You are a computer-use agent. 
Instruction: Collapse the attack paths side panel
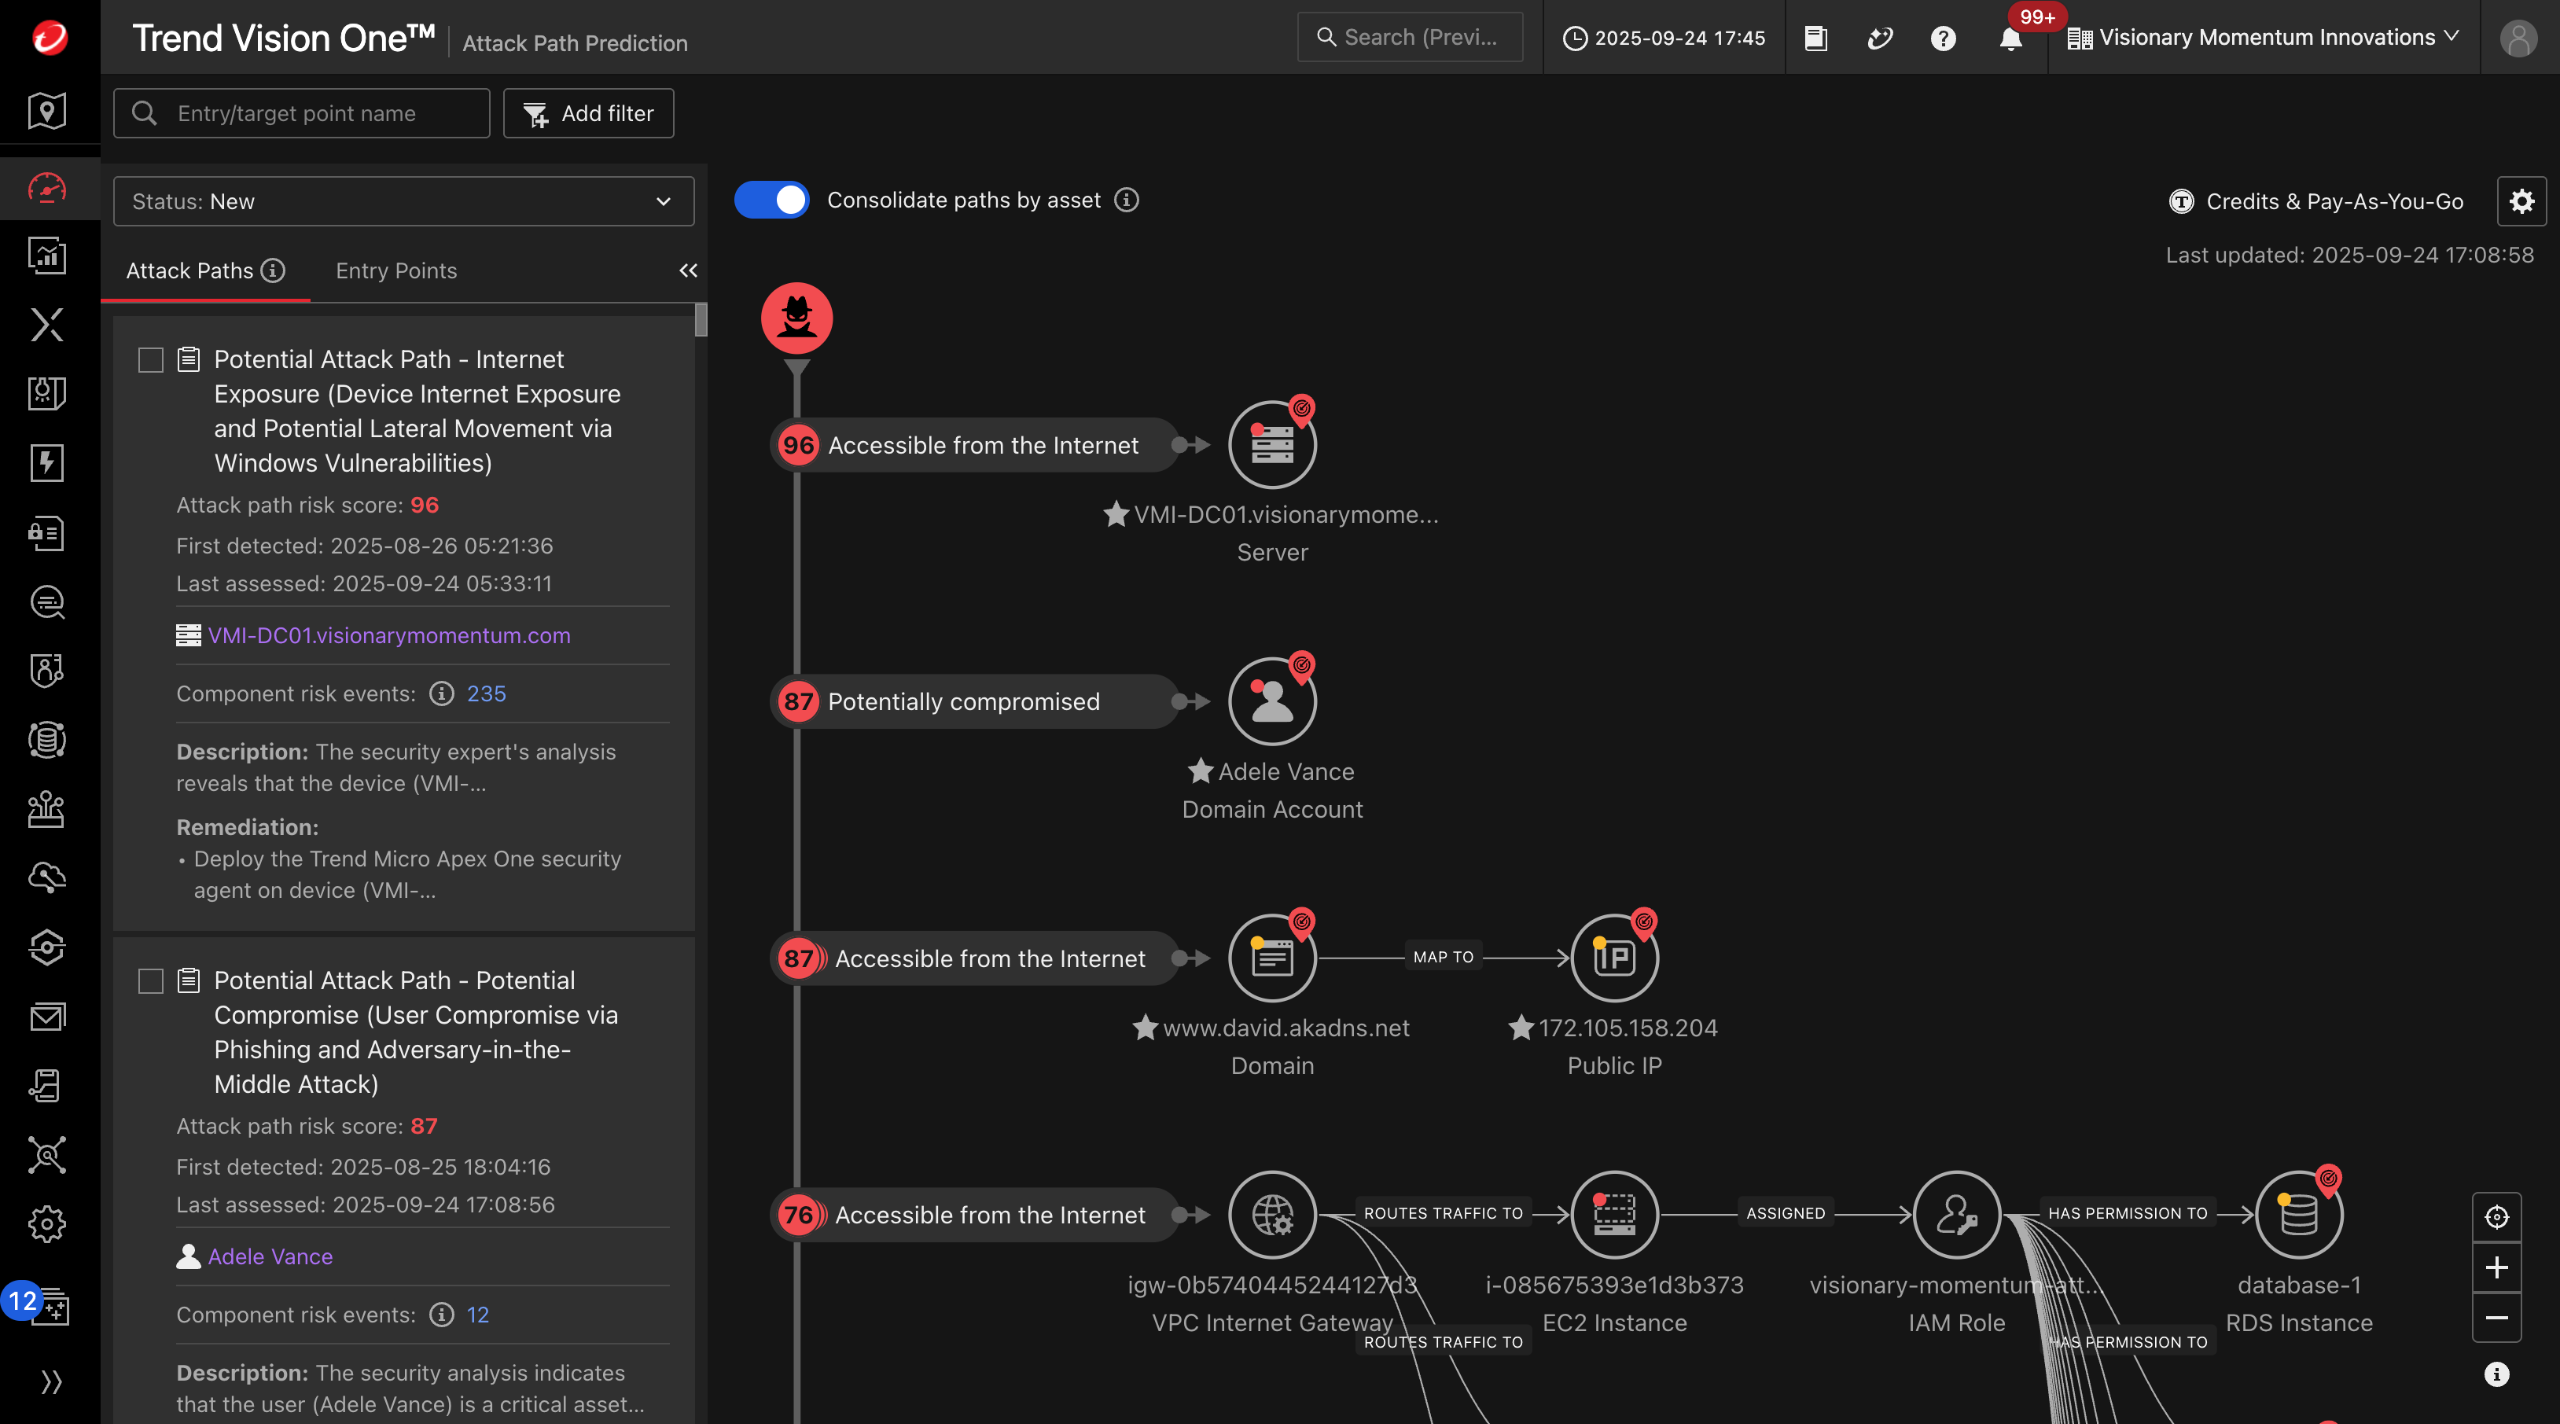[688, 271]
